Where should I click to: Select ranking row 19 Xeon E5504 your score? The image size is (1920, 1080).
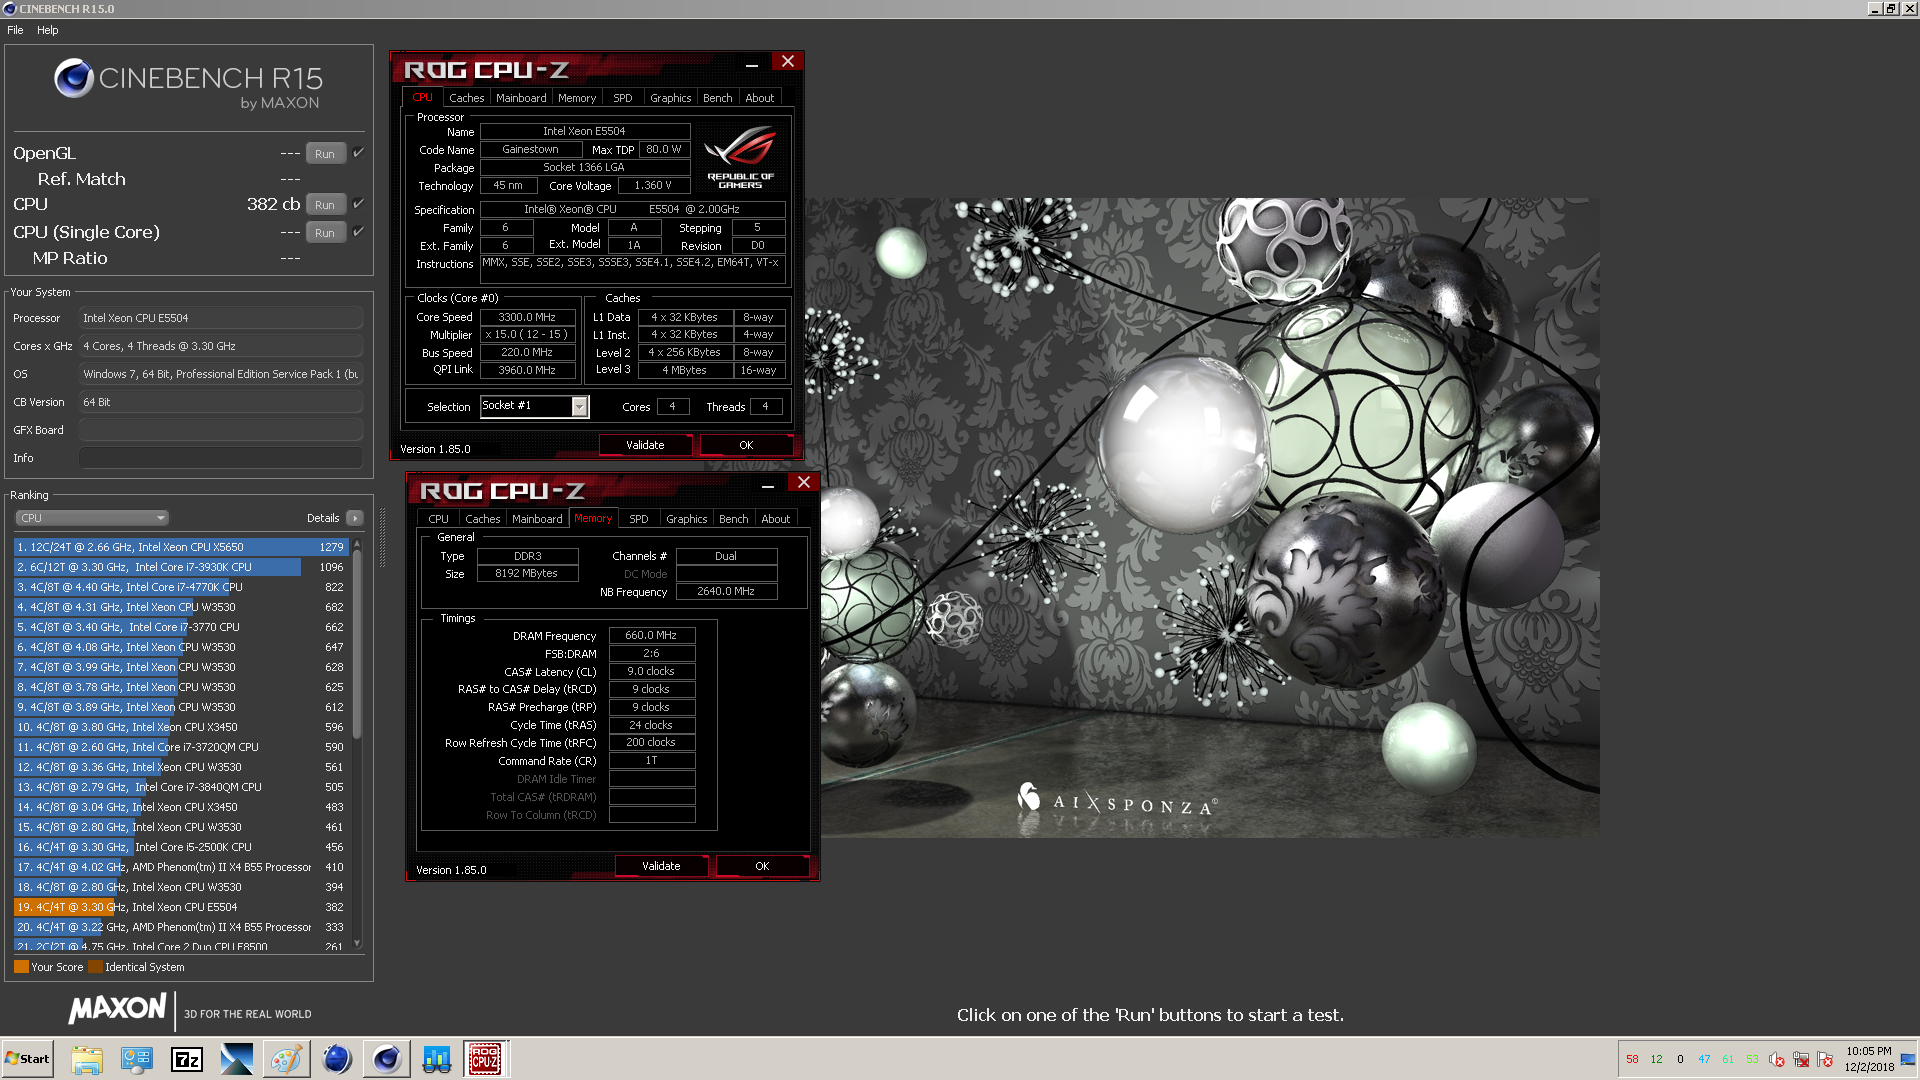181,907
